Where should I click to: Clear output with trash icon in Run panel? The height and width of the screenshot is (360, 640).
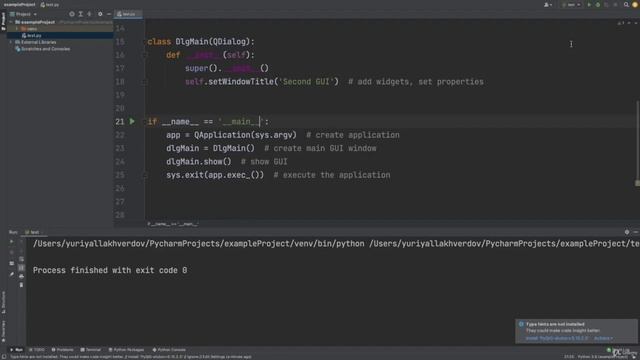[x=21, y=284]
